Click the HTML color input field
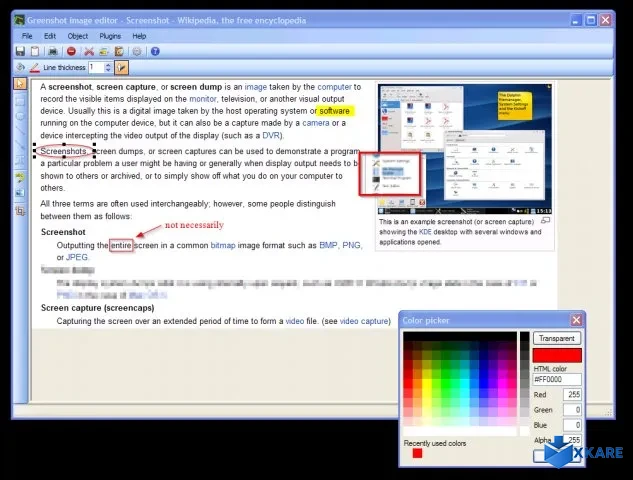Image resolution: width=633 pixels, height=480 pixels. pos(557,380)
